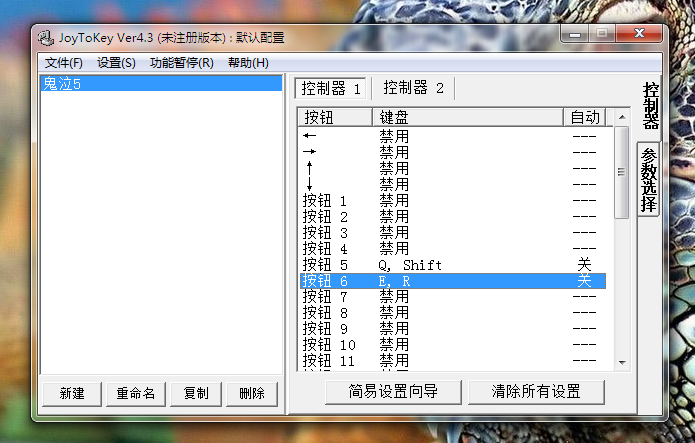Select the highlighted 按钮 6 row
The width and height of the screenshot is (695, 443).
pos(453,281)
